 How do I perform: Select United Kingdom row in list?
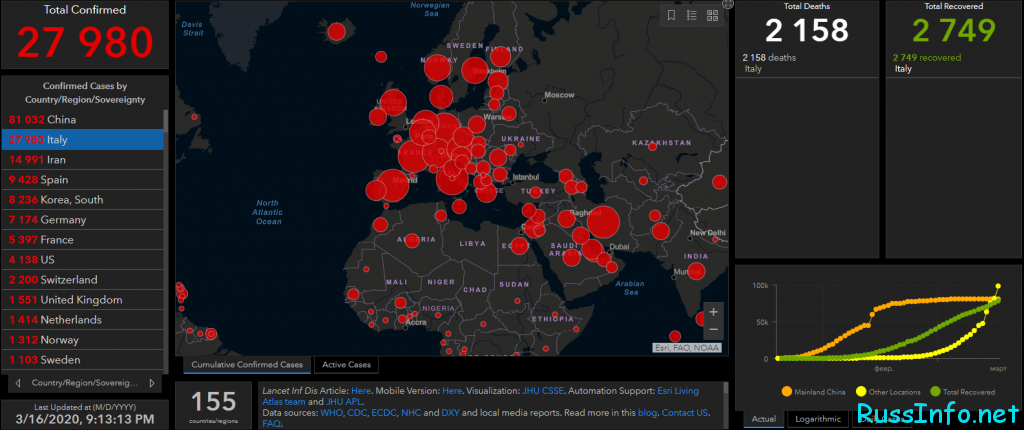(82, 300)
